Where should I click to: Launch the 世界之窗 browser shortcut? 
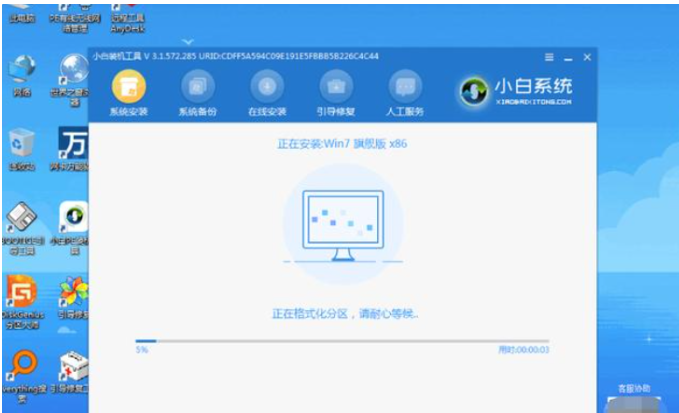[x=74, y=80]
